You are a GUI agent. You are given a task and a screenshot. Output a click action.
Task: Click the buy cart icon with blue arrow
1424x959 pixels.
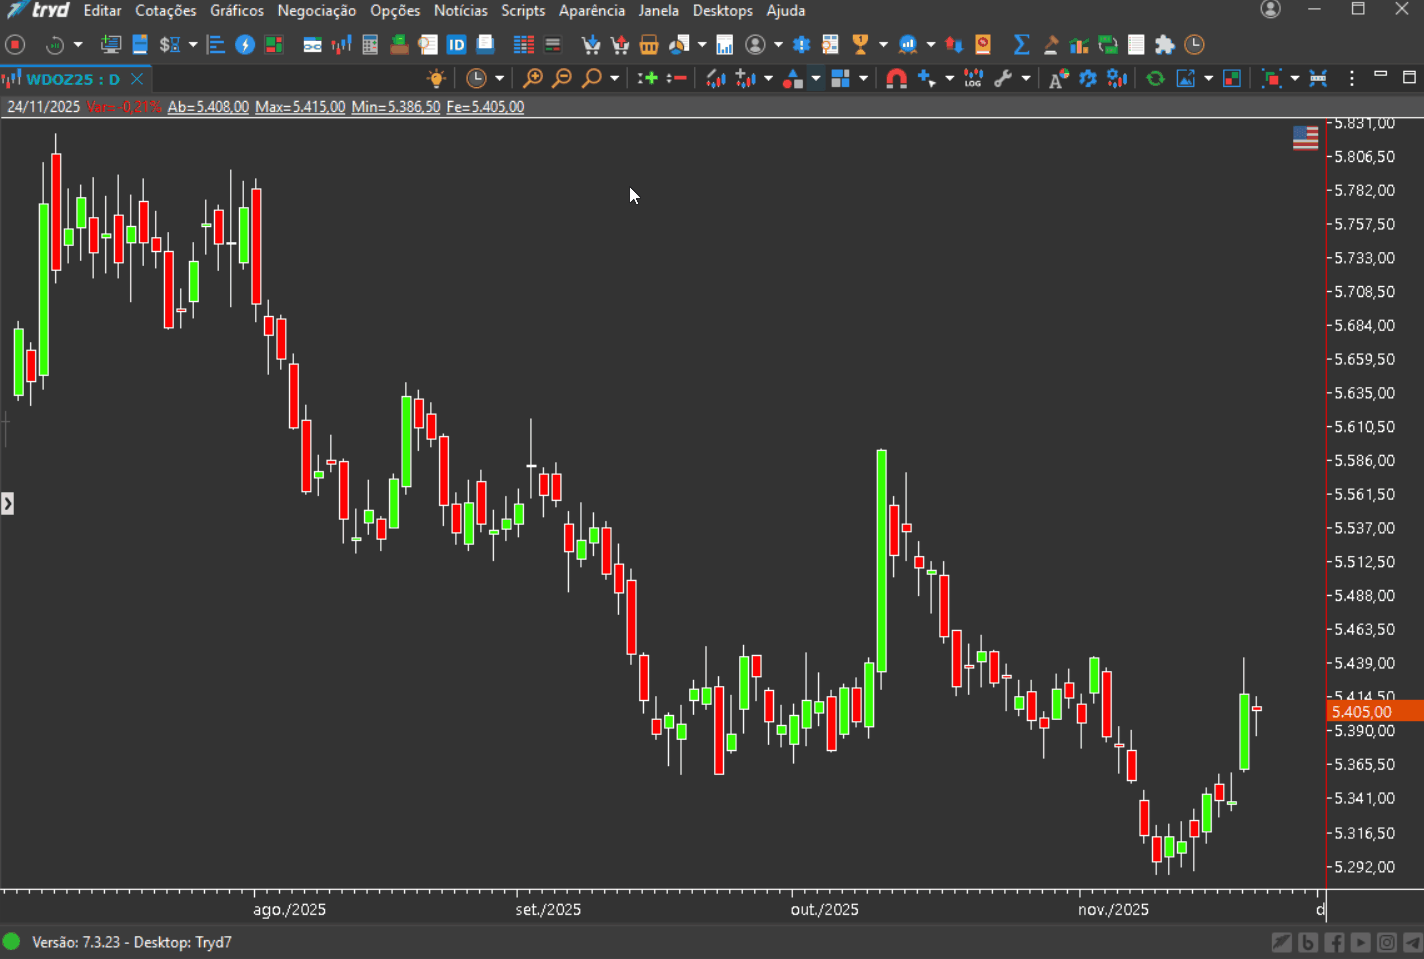point(591,45)
